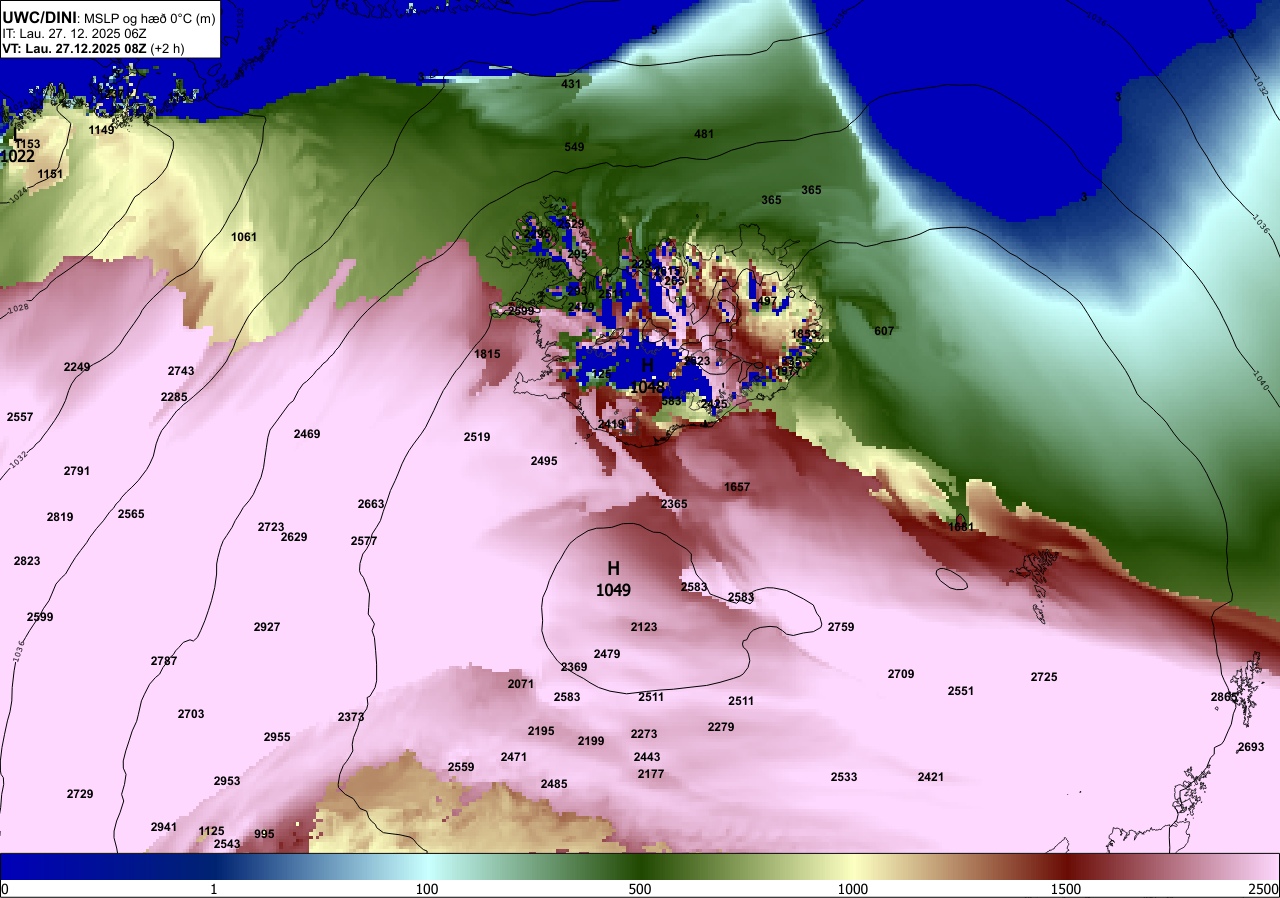Click the 2533 height value

coord(844,777)
